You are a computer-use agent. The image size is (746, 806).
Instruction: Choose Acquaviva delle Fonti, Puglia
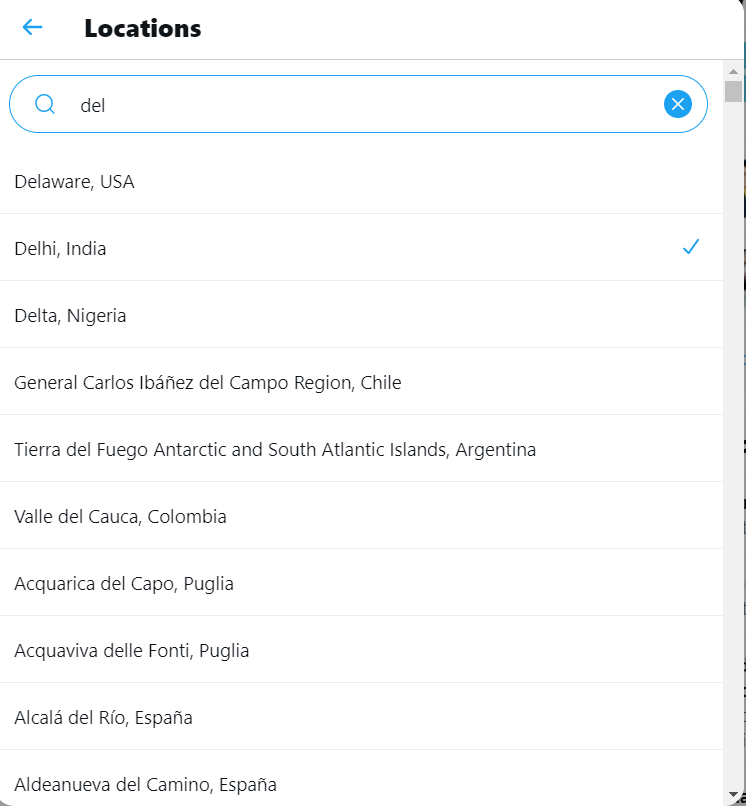coord(361,650)
